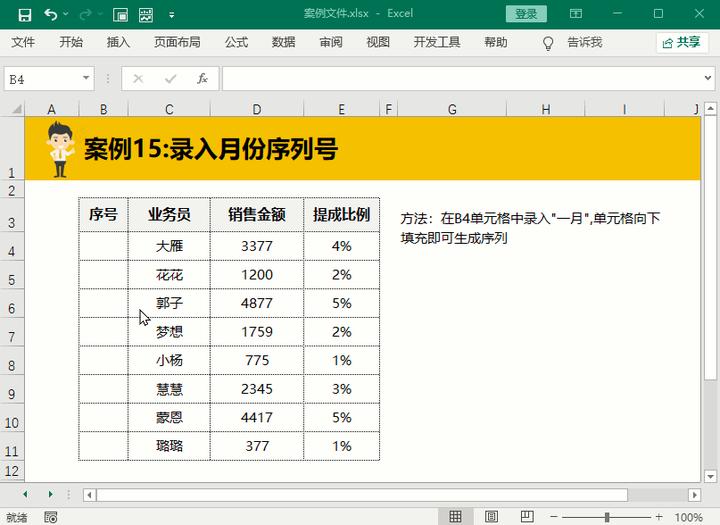Select Normal view icon in status bar
This screenshot has height=525, width=720.
click(456, 517)
